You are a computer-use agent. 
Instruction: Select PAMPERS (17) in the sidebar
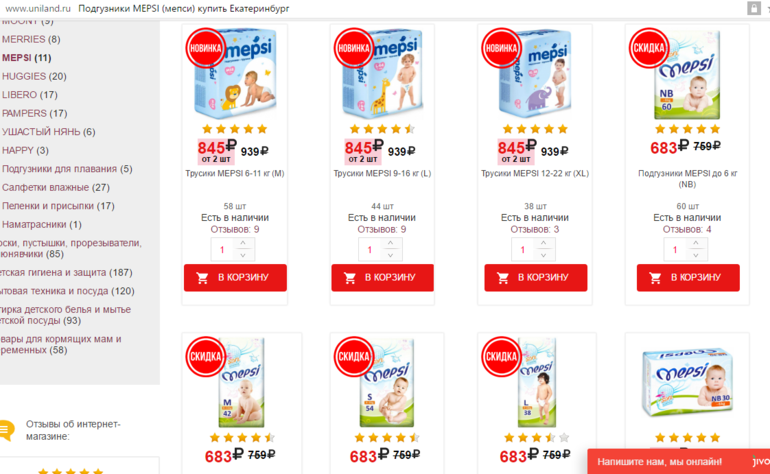click(34, 113)
